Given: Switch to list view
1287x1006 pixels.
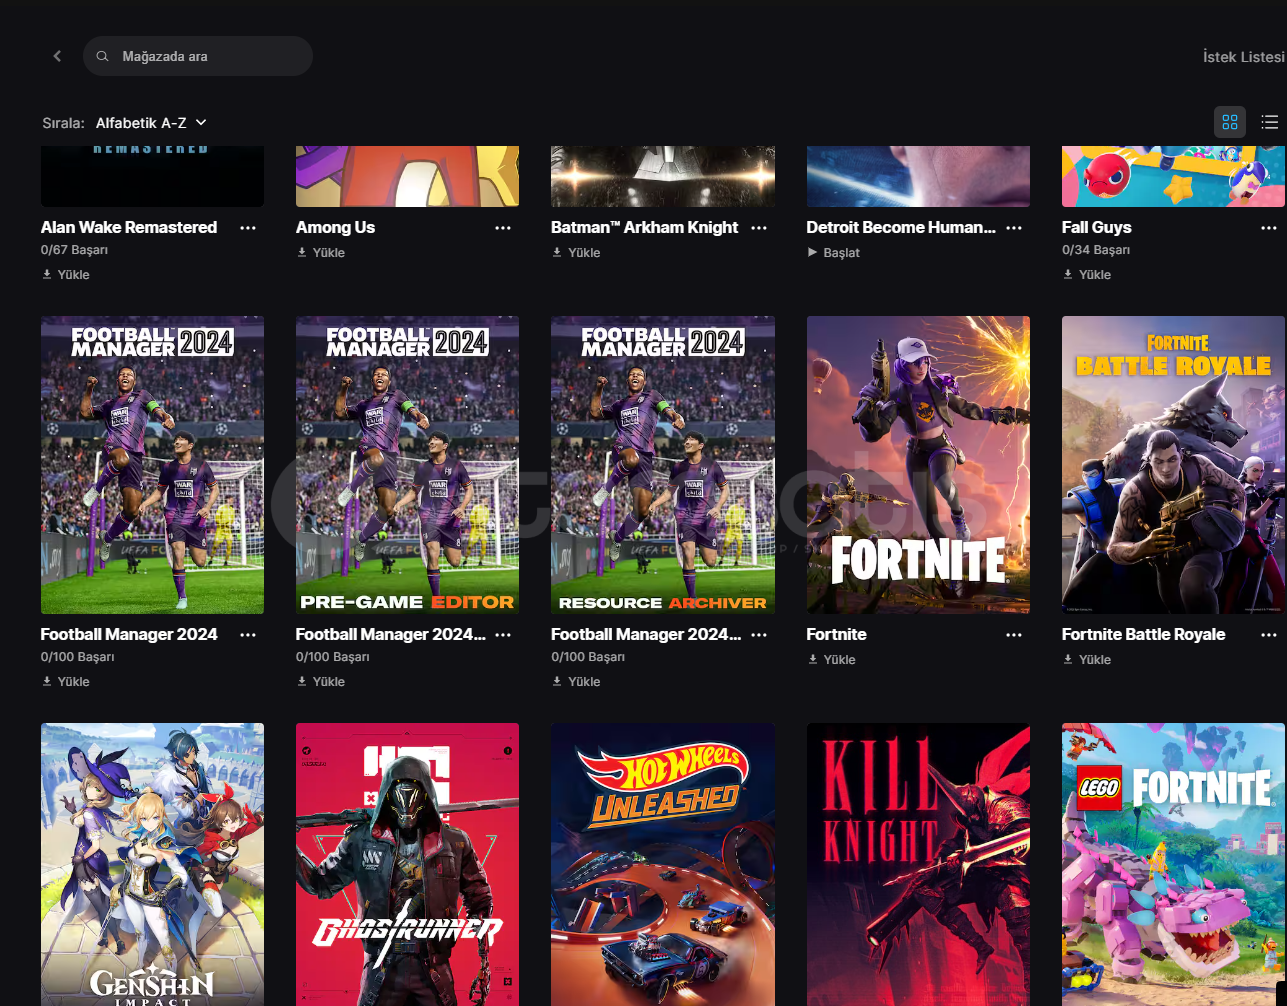Looking at the screenshot, I should pos(1270,122).
